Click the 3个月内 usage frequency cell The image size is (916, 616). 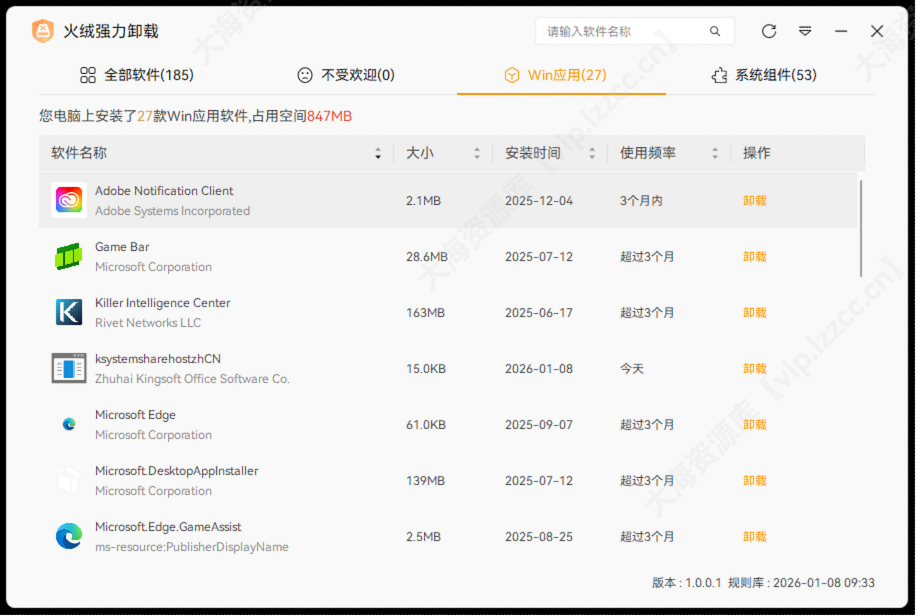[641, 200]
